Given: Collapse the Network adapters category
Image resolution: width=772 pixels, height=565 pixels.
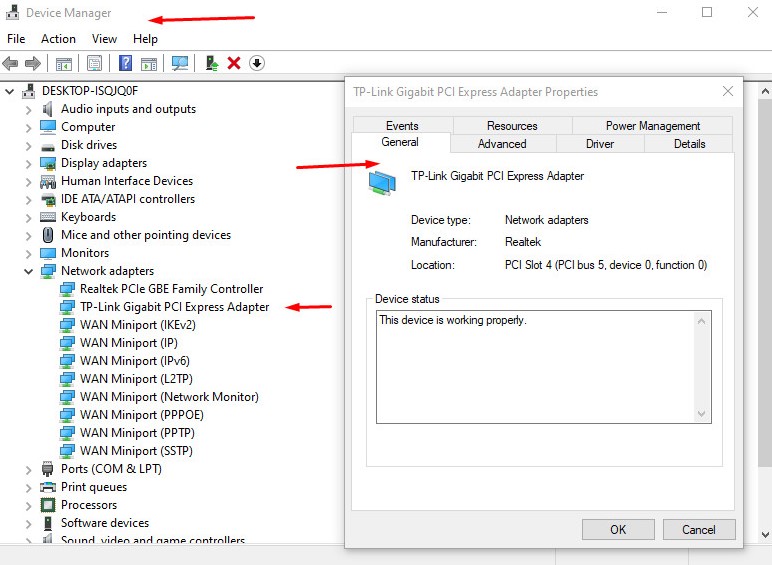Looking at the screenshot, I should 29,271.
